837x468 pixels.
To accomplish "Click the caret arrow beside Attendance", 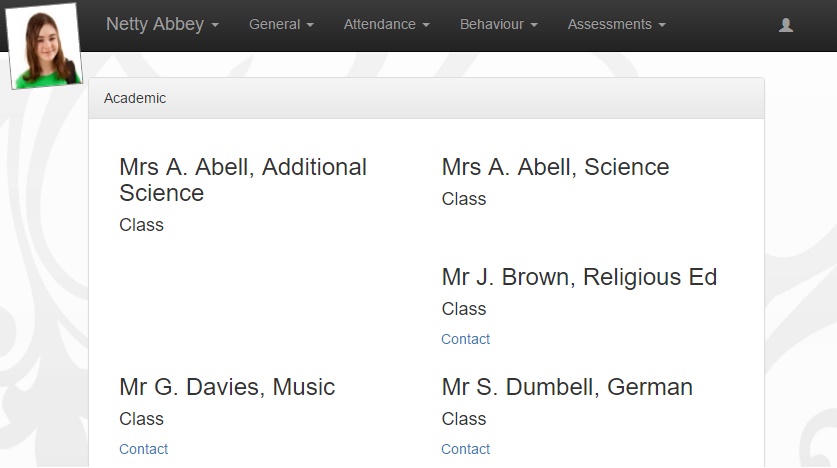I will [x=426, y=25].
